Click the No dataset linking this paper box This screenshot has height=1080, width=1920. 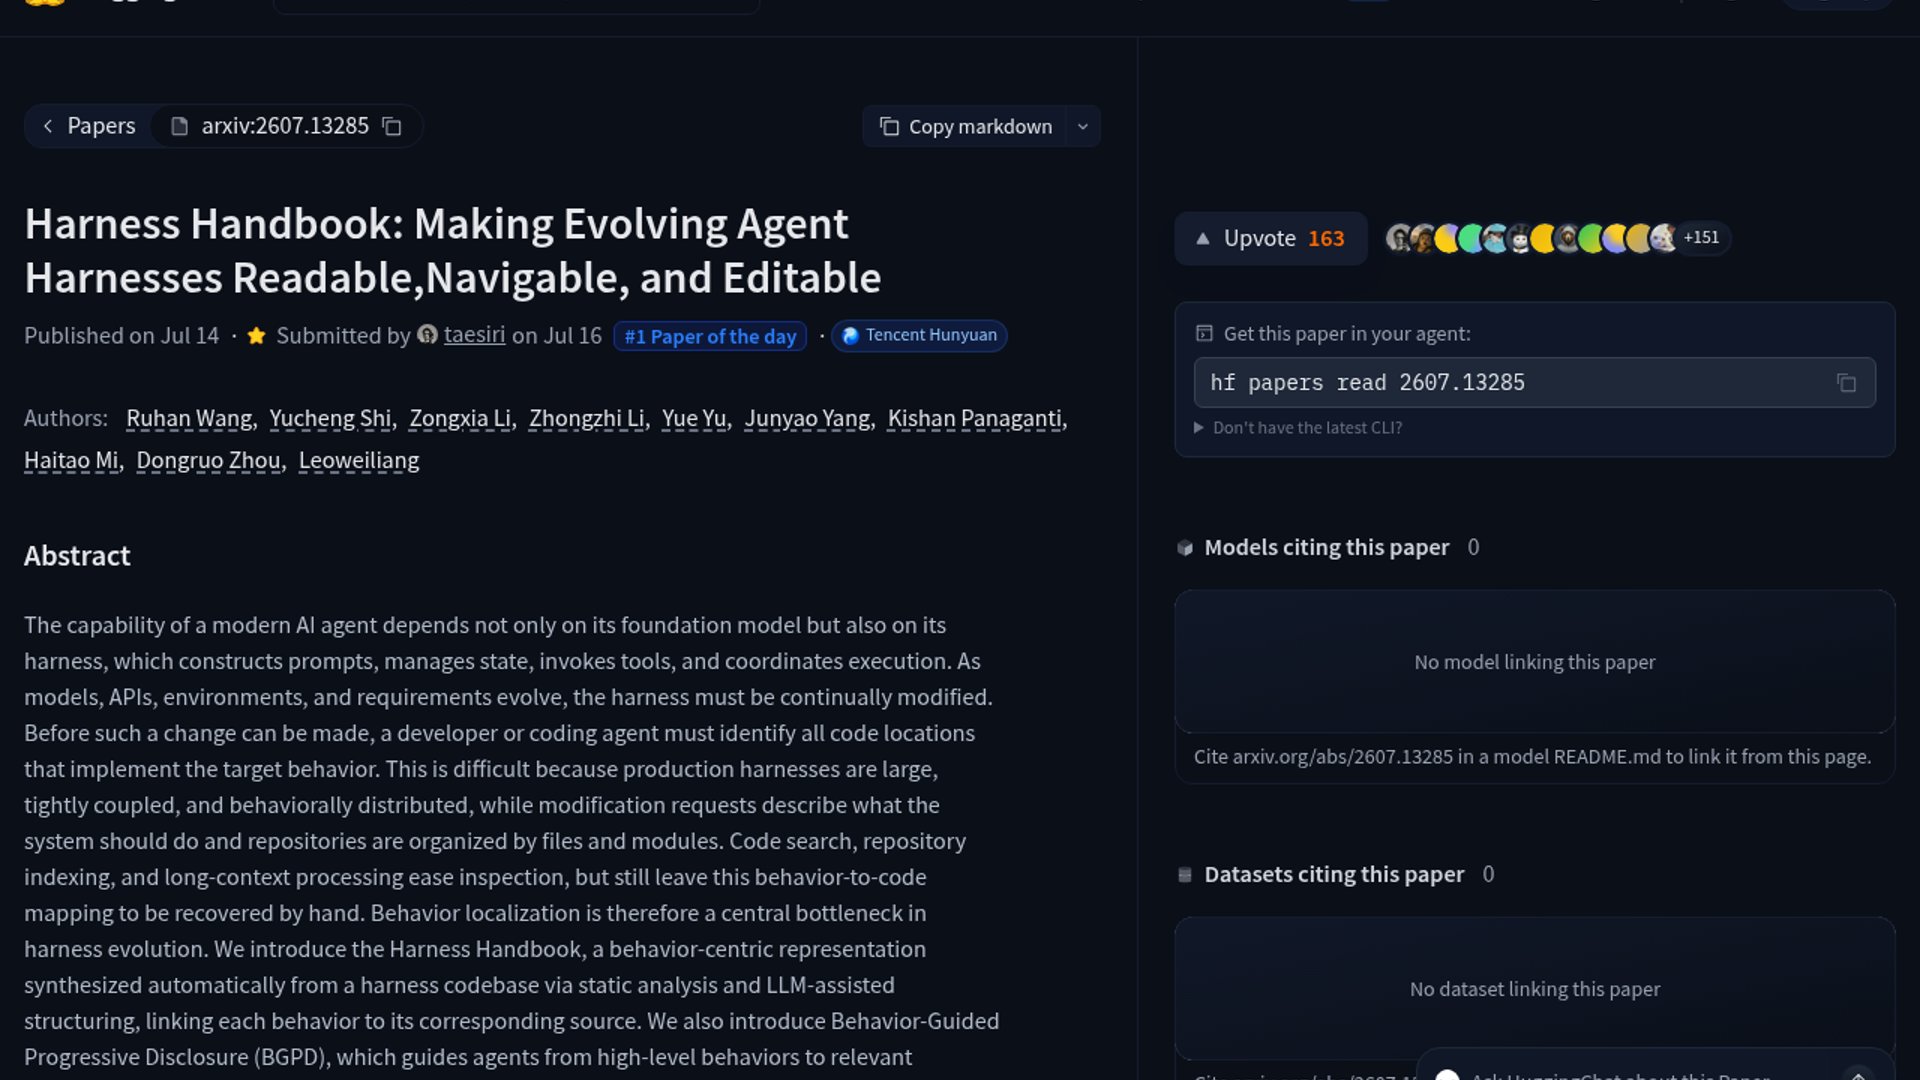coord(1534,989)
